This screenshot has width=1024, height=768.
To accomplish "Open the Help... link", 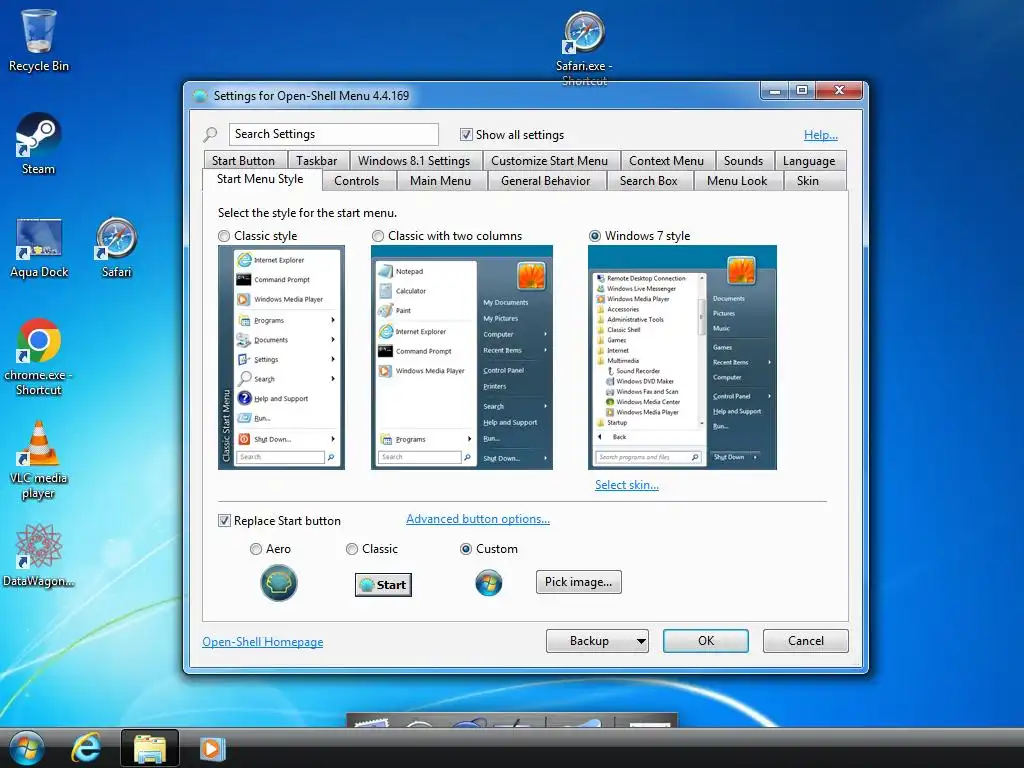I will [821, 135].
